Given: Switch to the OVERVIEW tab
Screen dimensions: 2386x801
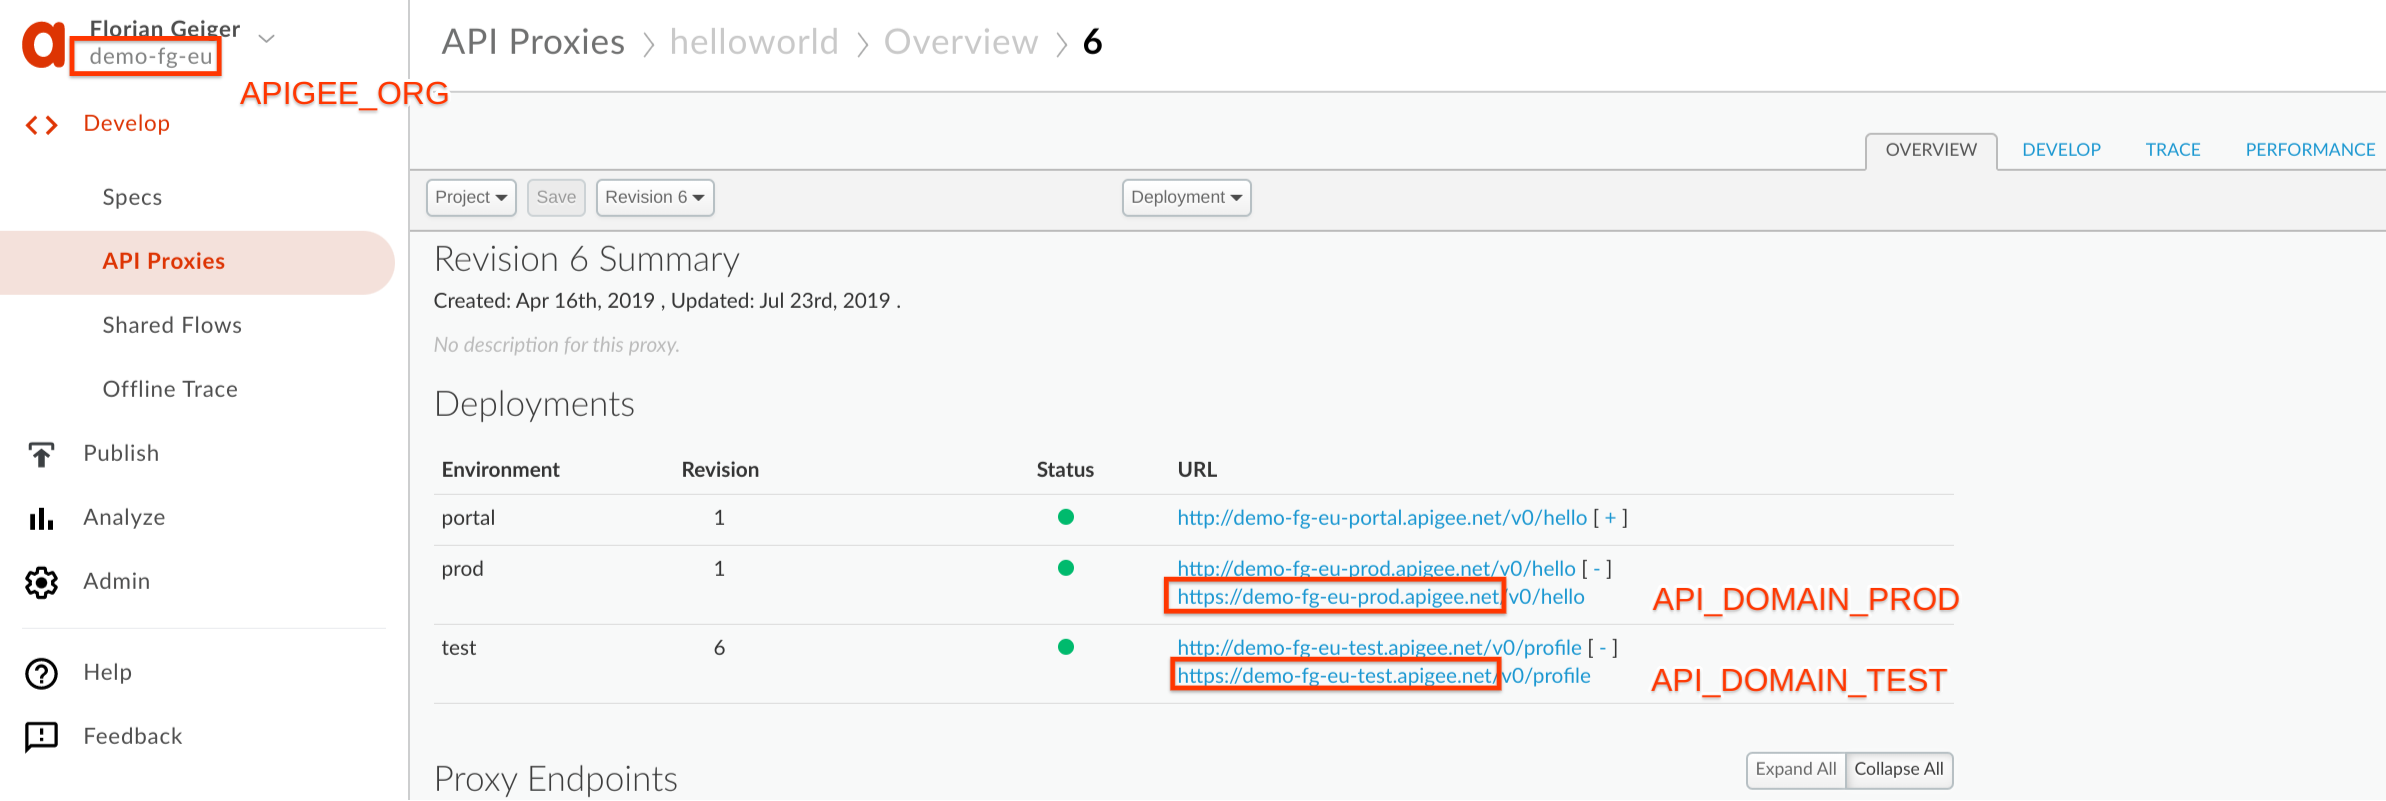Looking at the screenshot, I should 1931,150.
